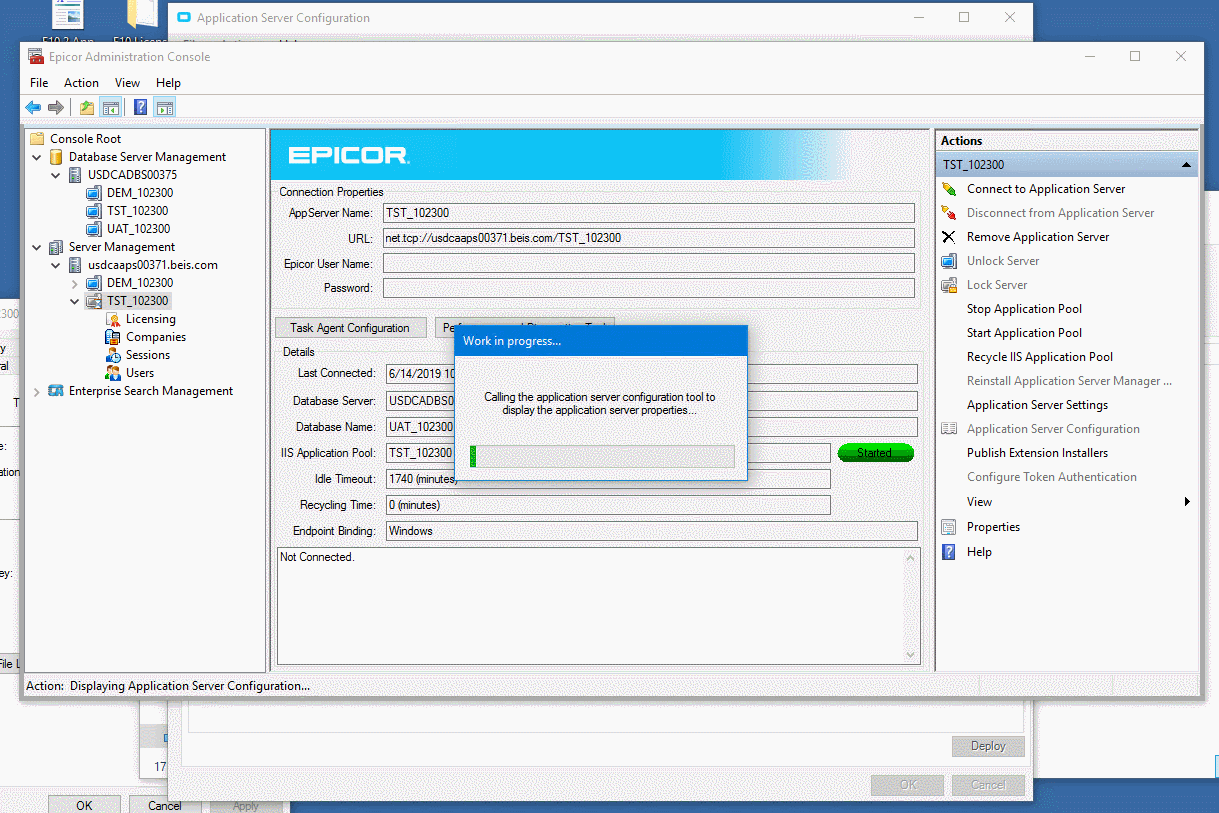Click Publish Extension Installers
Viewport: 1219px width, 813px height.
tap(1037, 453)
